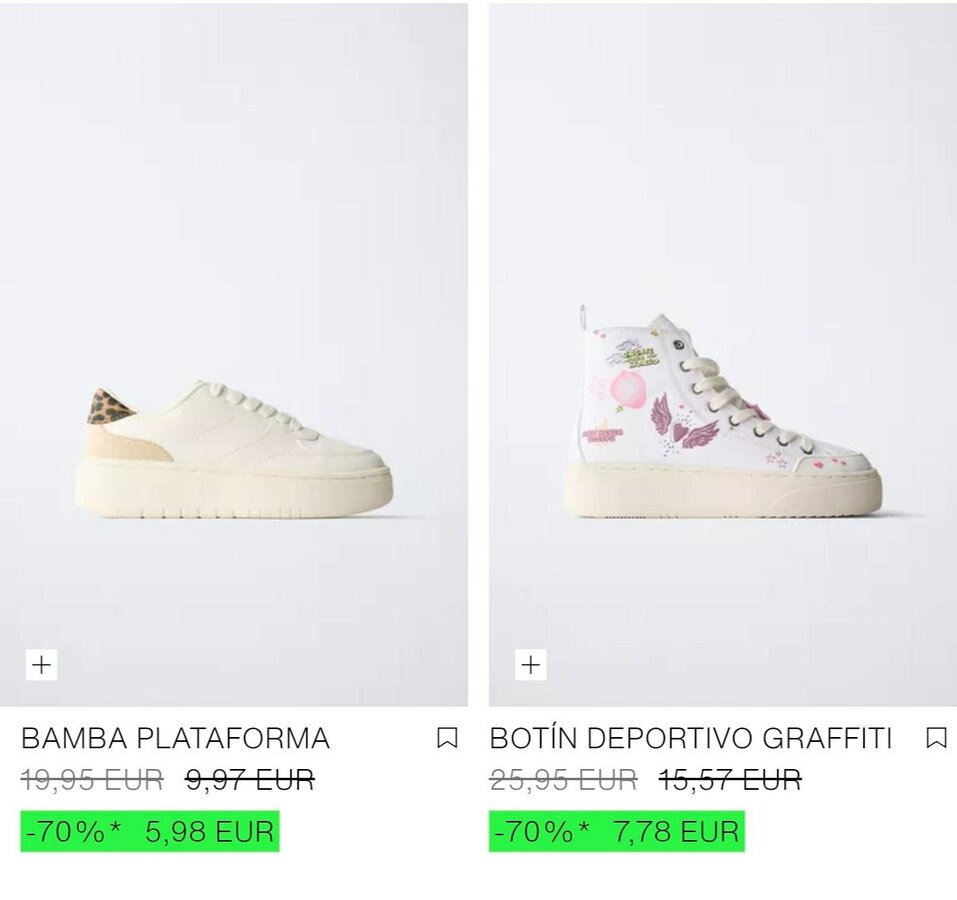Click the crossed-out 15,57 EUR price

pos(730,780)
